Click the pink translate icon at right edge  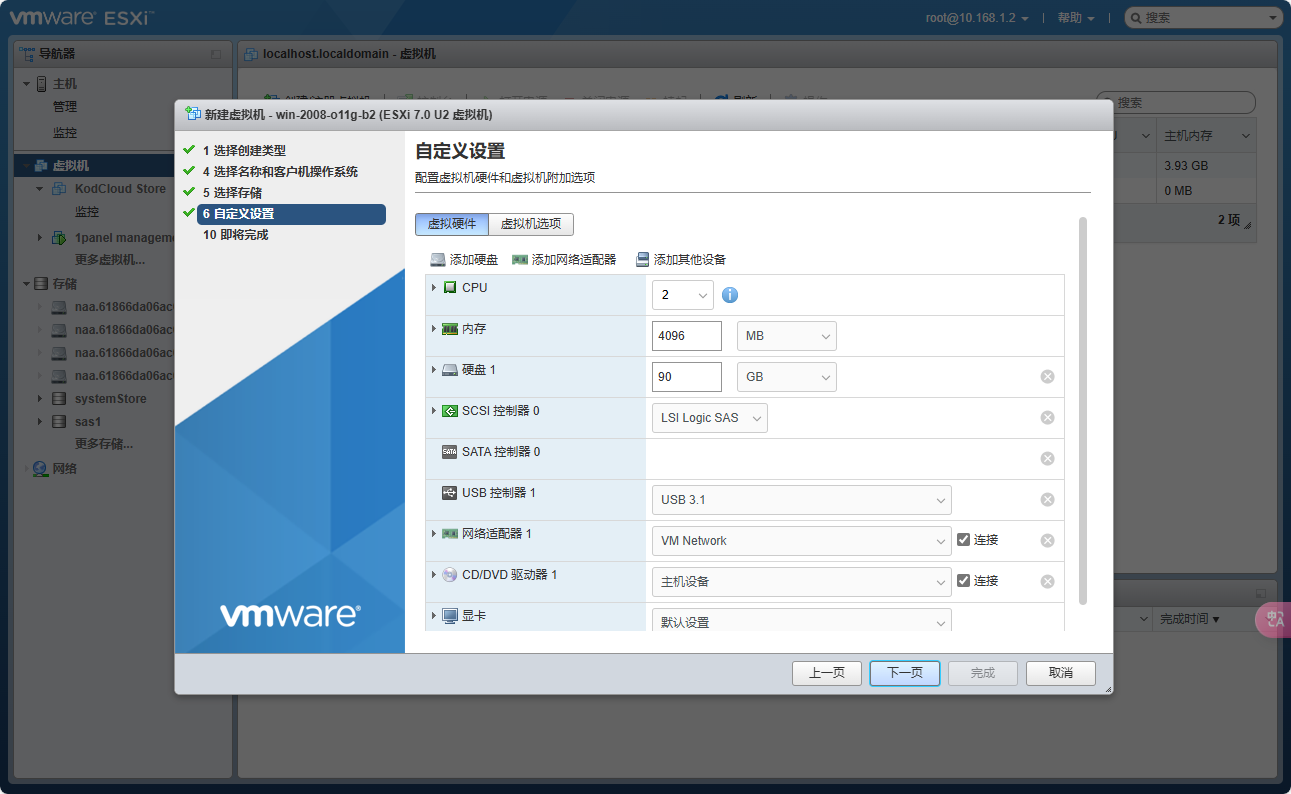coord(1275,620)
